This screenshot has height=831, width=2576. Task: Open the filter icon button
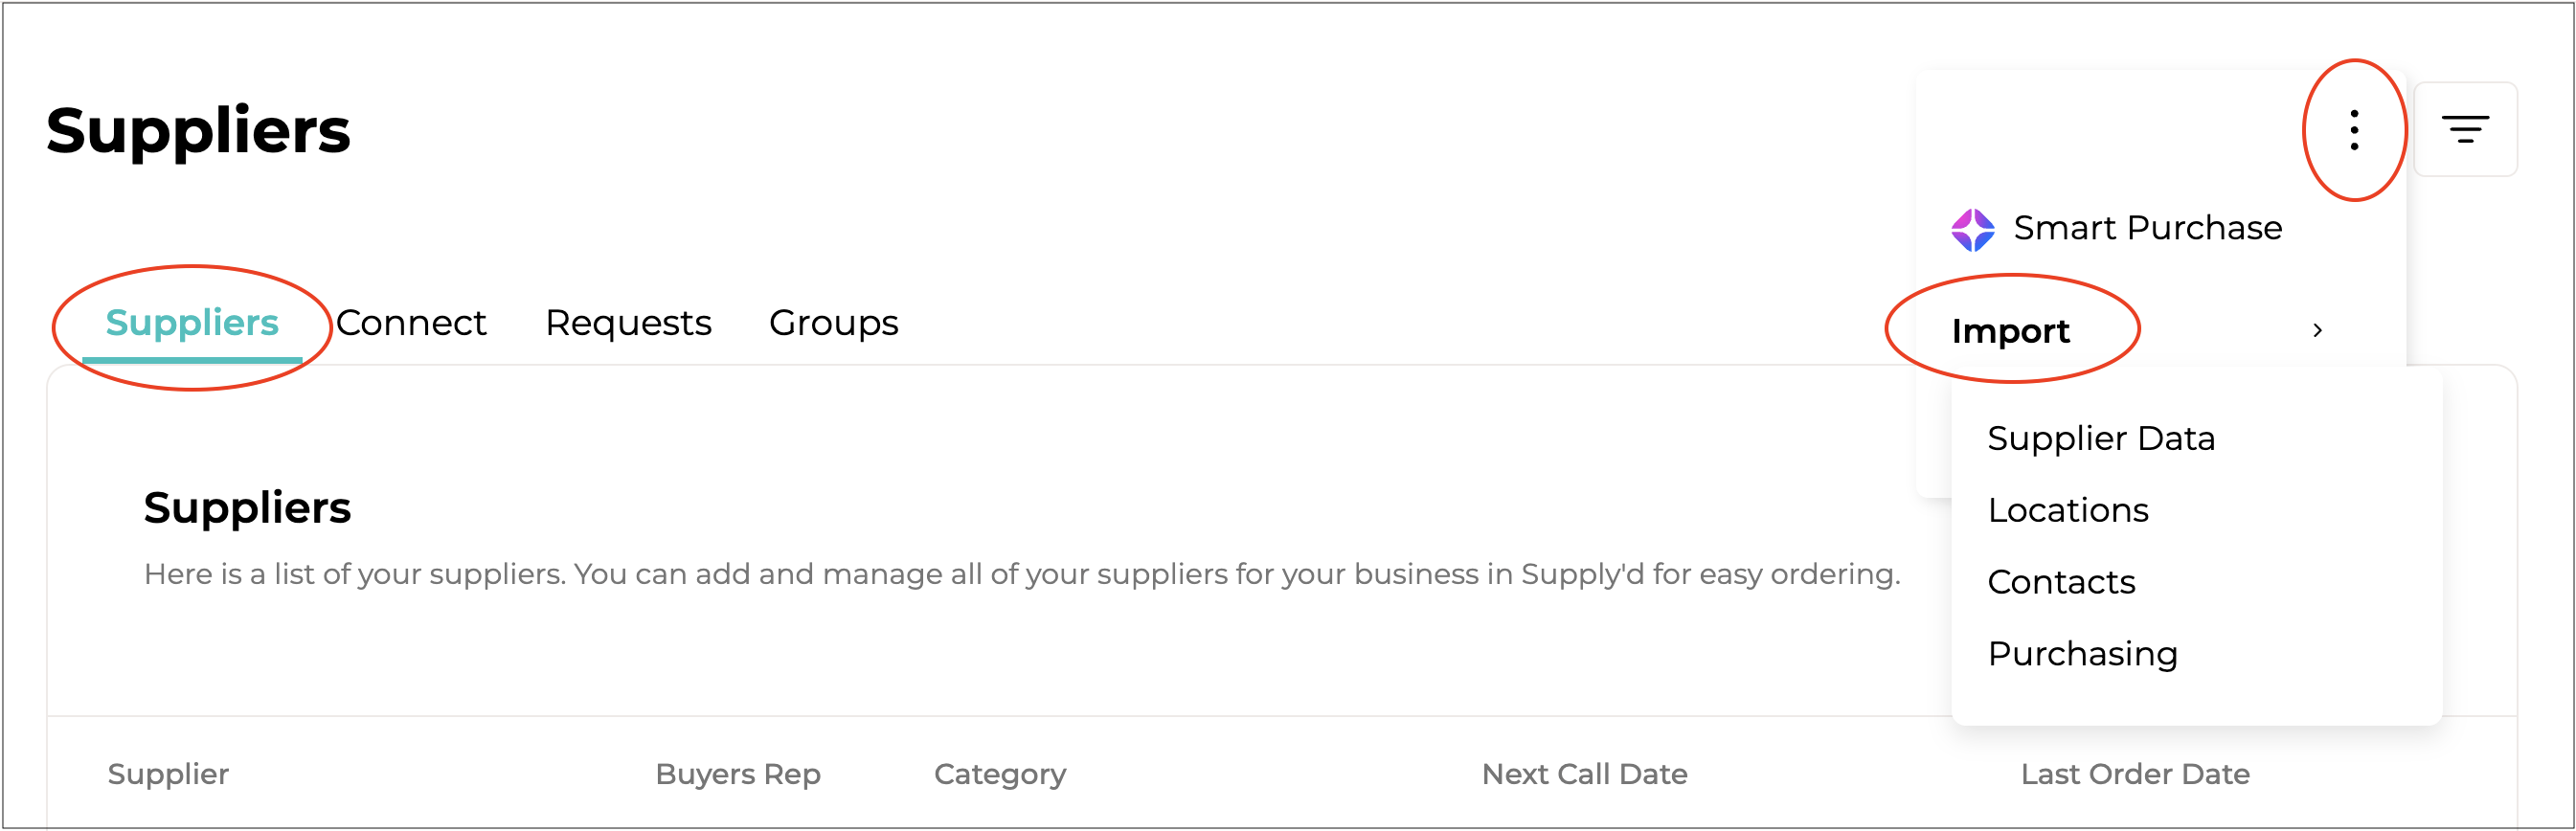pyautogui.click(x=2465, y=130)
